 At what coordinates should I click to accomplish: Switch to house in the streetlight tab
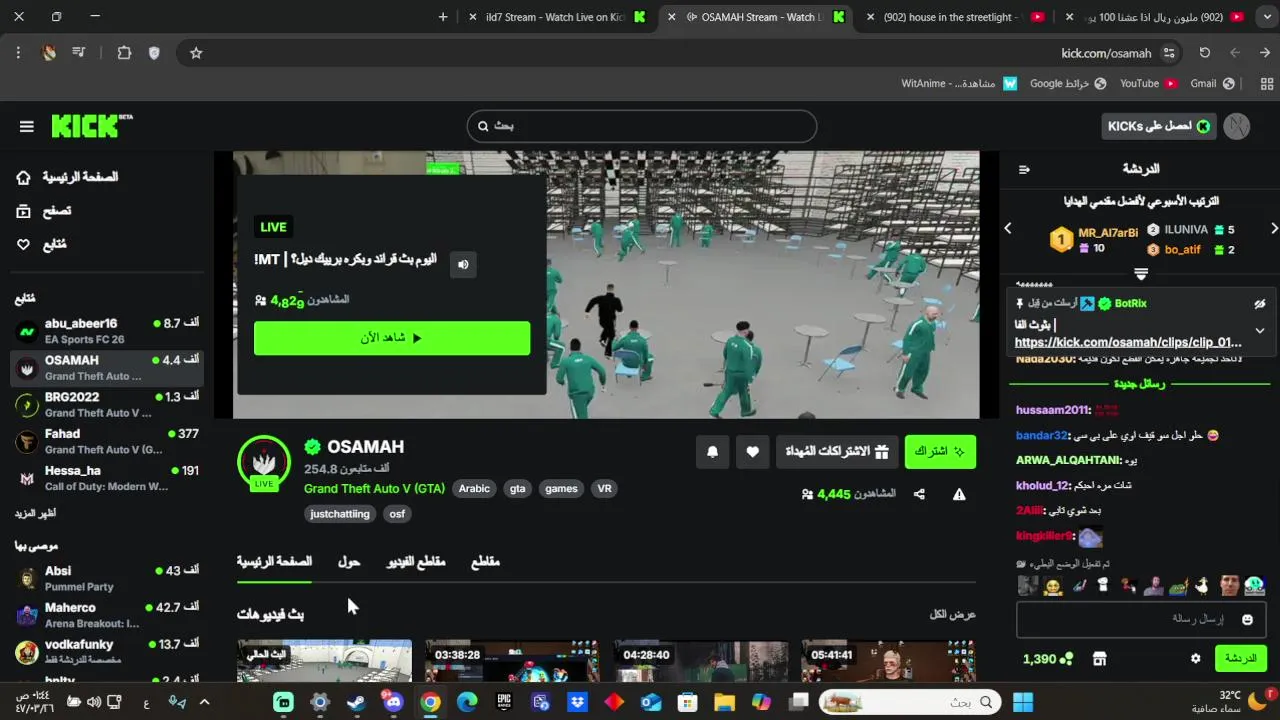point(950,17)
